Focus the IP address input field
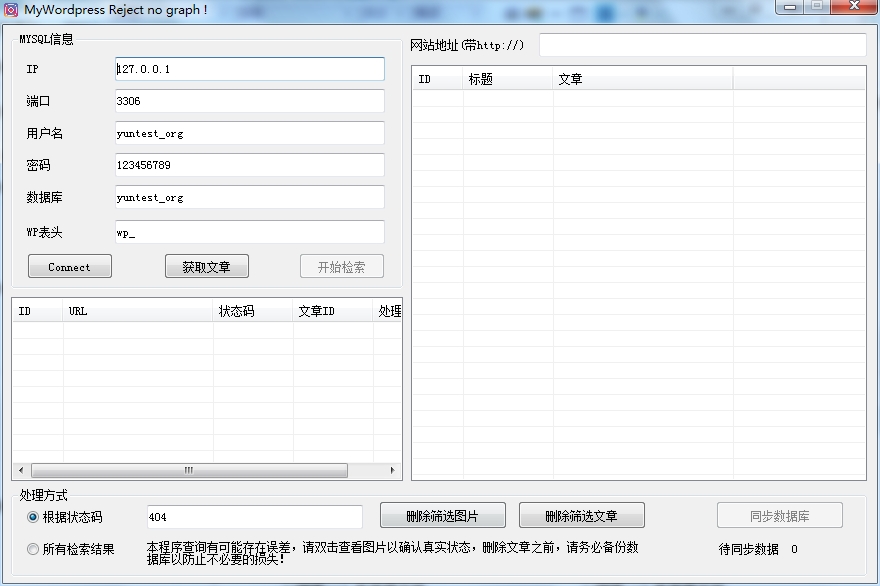 point(250,69)
